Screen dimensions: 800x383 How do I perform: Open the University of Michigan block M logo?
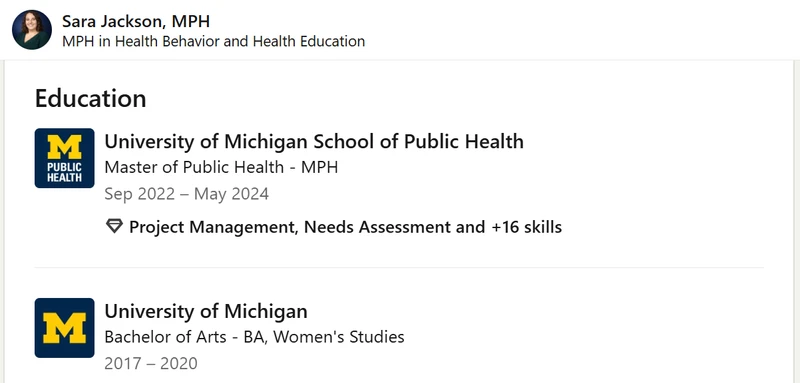(64, 328)
